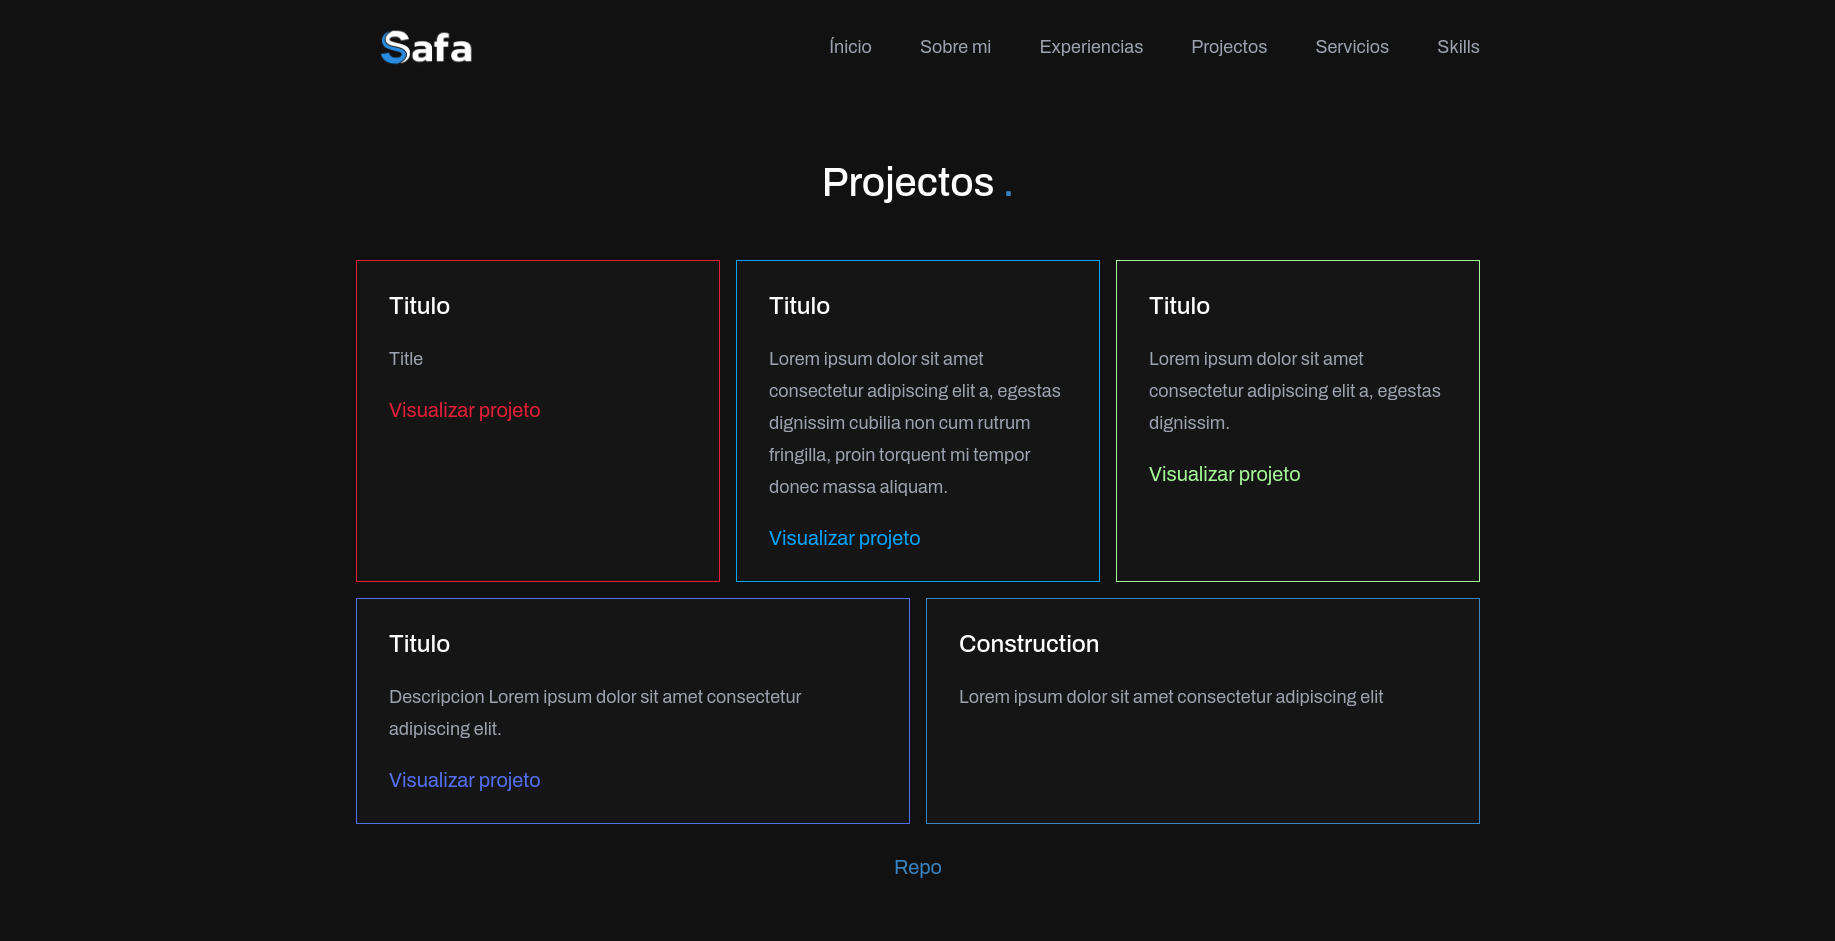
Task: Click the Titulo card with green border
Action: [1297, 420]
